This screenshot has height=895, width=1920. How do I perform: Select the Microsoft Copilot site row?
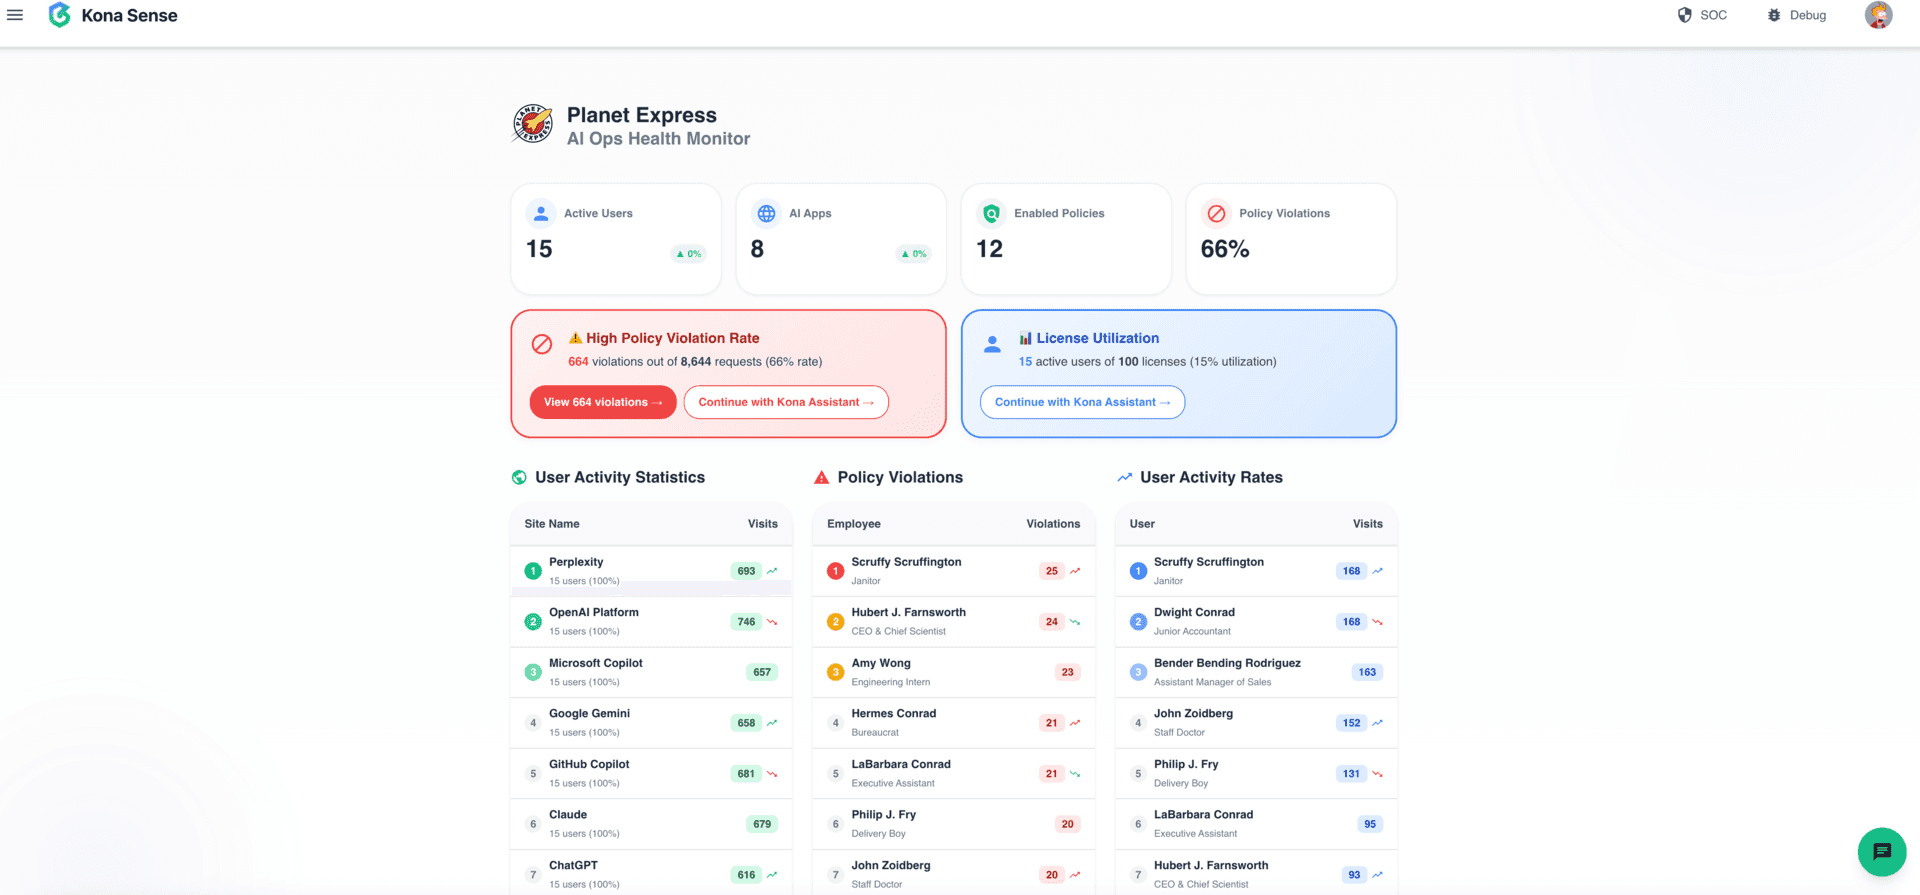651,672
